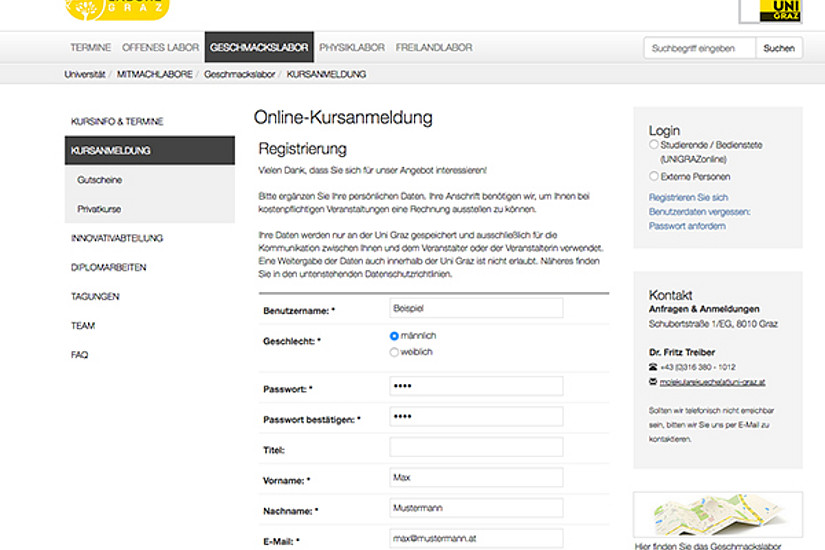Go to Geschmackslabor breadcrumb

click(239, 74)
